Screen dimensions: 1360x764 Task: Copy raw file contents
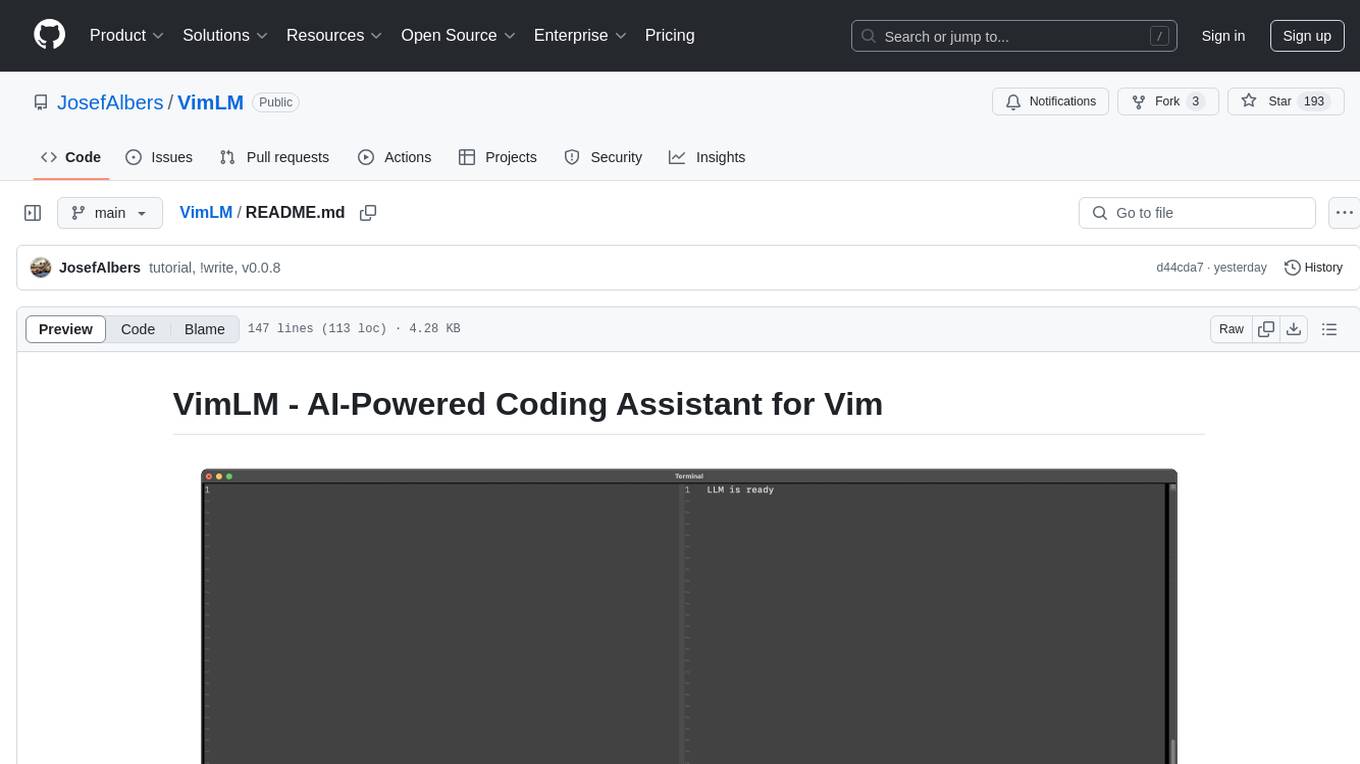pyautogui.click(x=1267, y=329)
